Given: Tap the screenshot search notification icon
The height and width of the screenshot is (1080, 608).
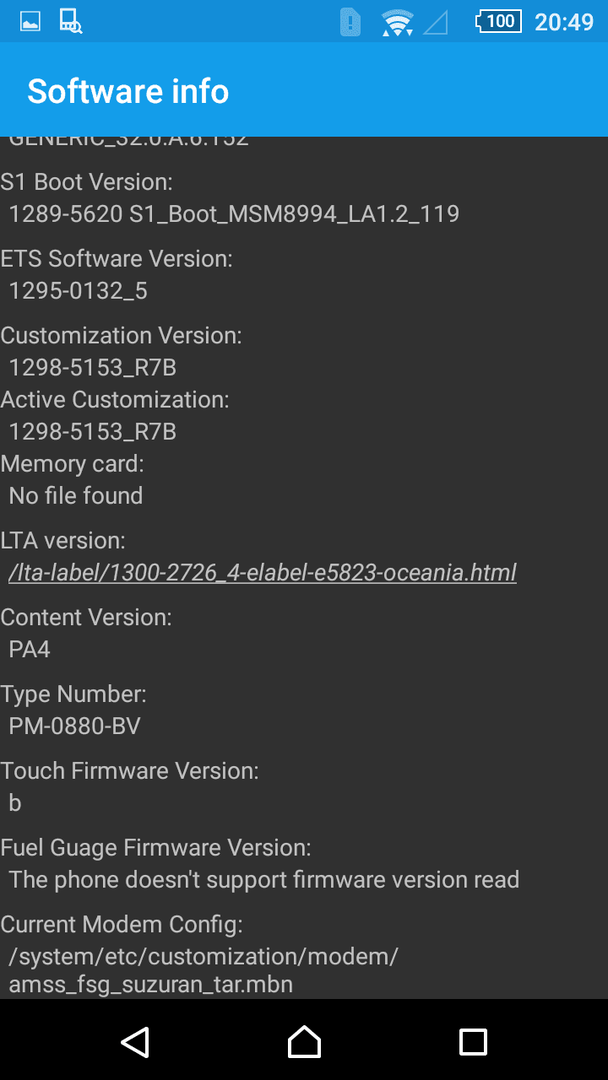Looking at the screenshot, I should pyautogui.click(x=70, y=21).
